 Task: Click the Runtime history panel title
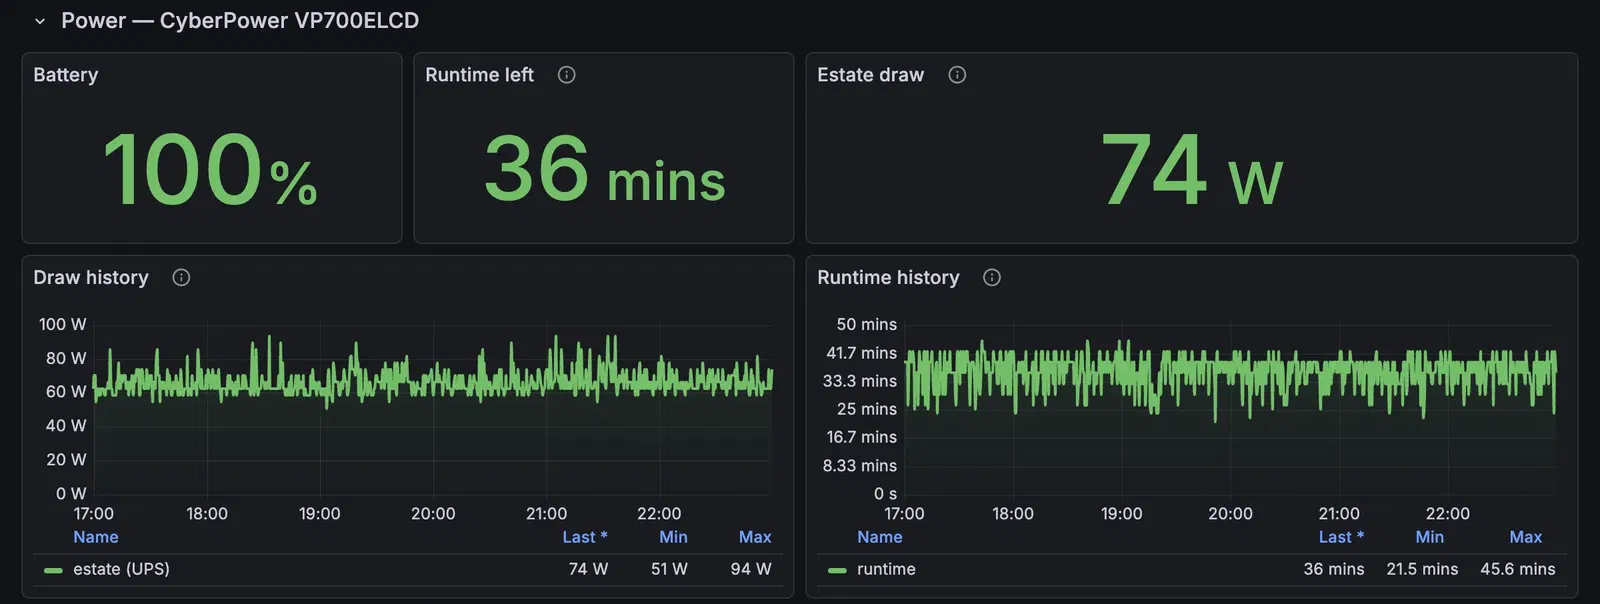pyautogui.click(x=888, y=278)
